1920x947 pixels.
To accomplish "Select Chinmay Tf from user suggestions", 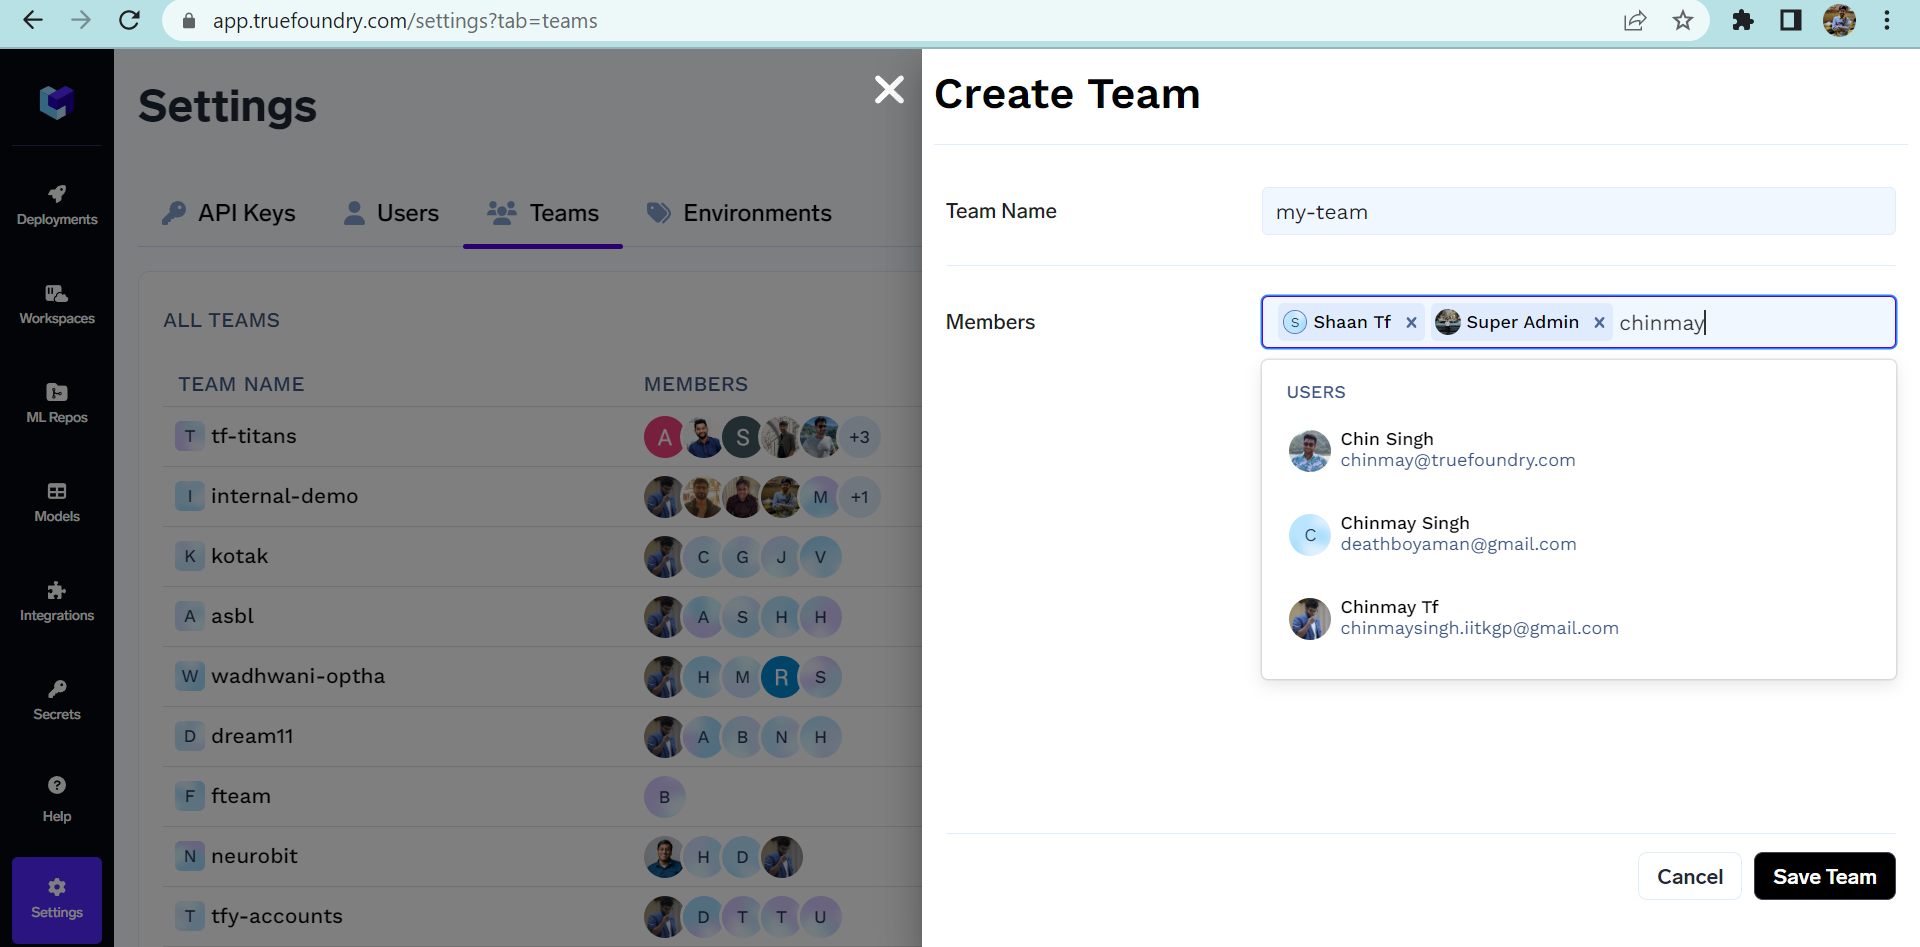I will (1578, 618).
